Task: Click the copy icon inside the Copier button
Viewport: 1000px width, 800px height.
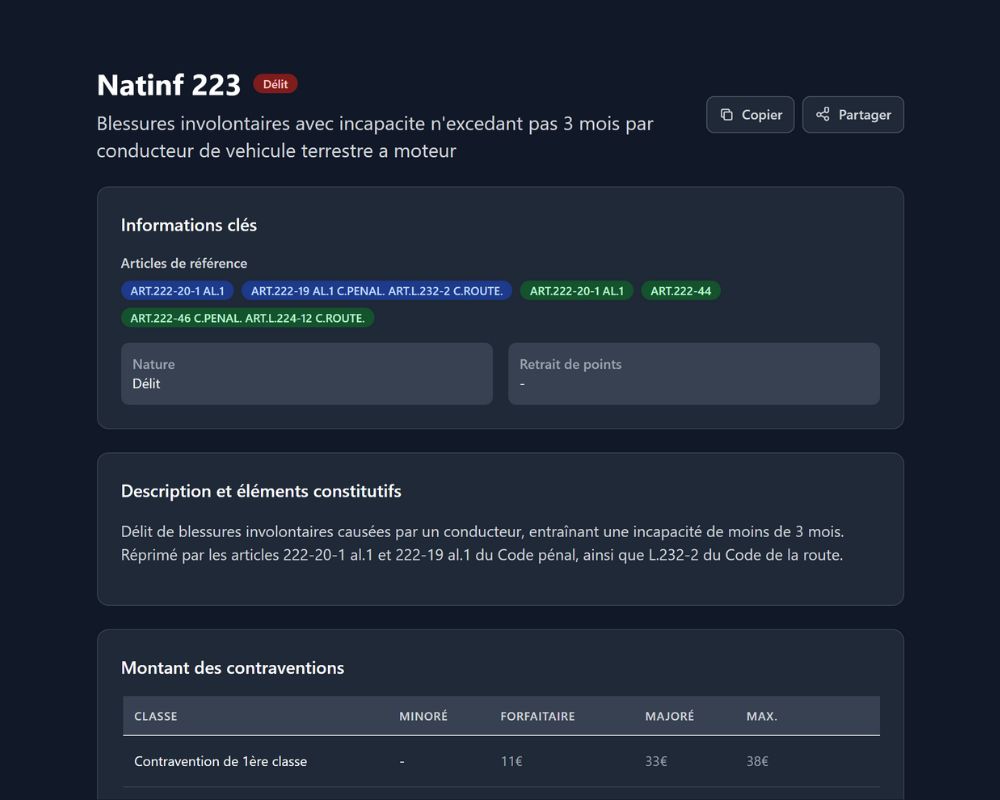Action: 726,114
